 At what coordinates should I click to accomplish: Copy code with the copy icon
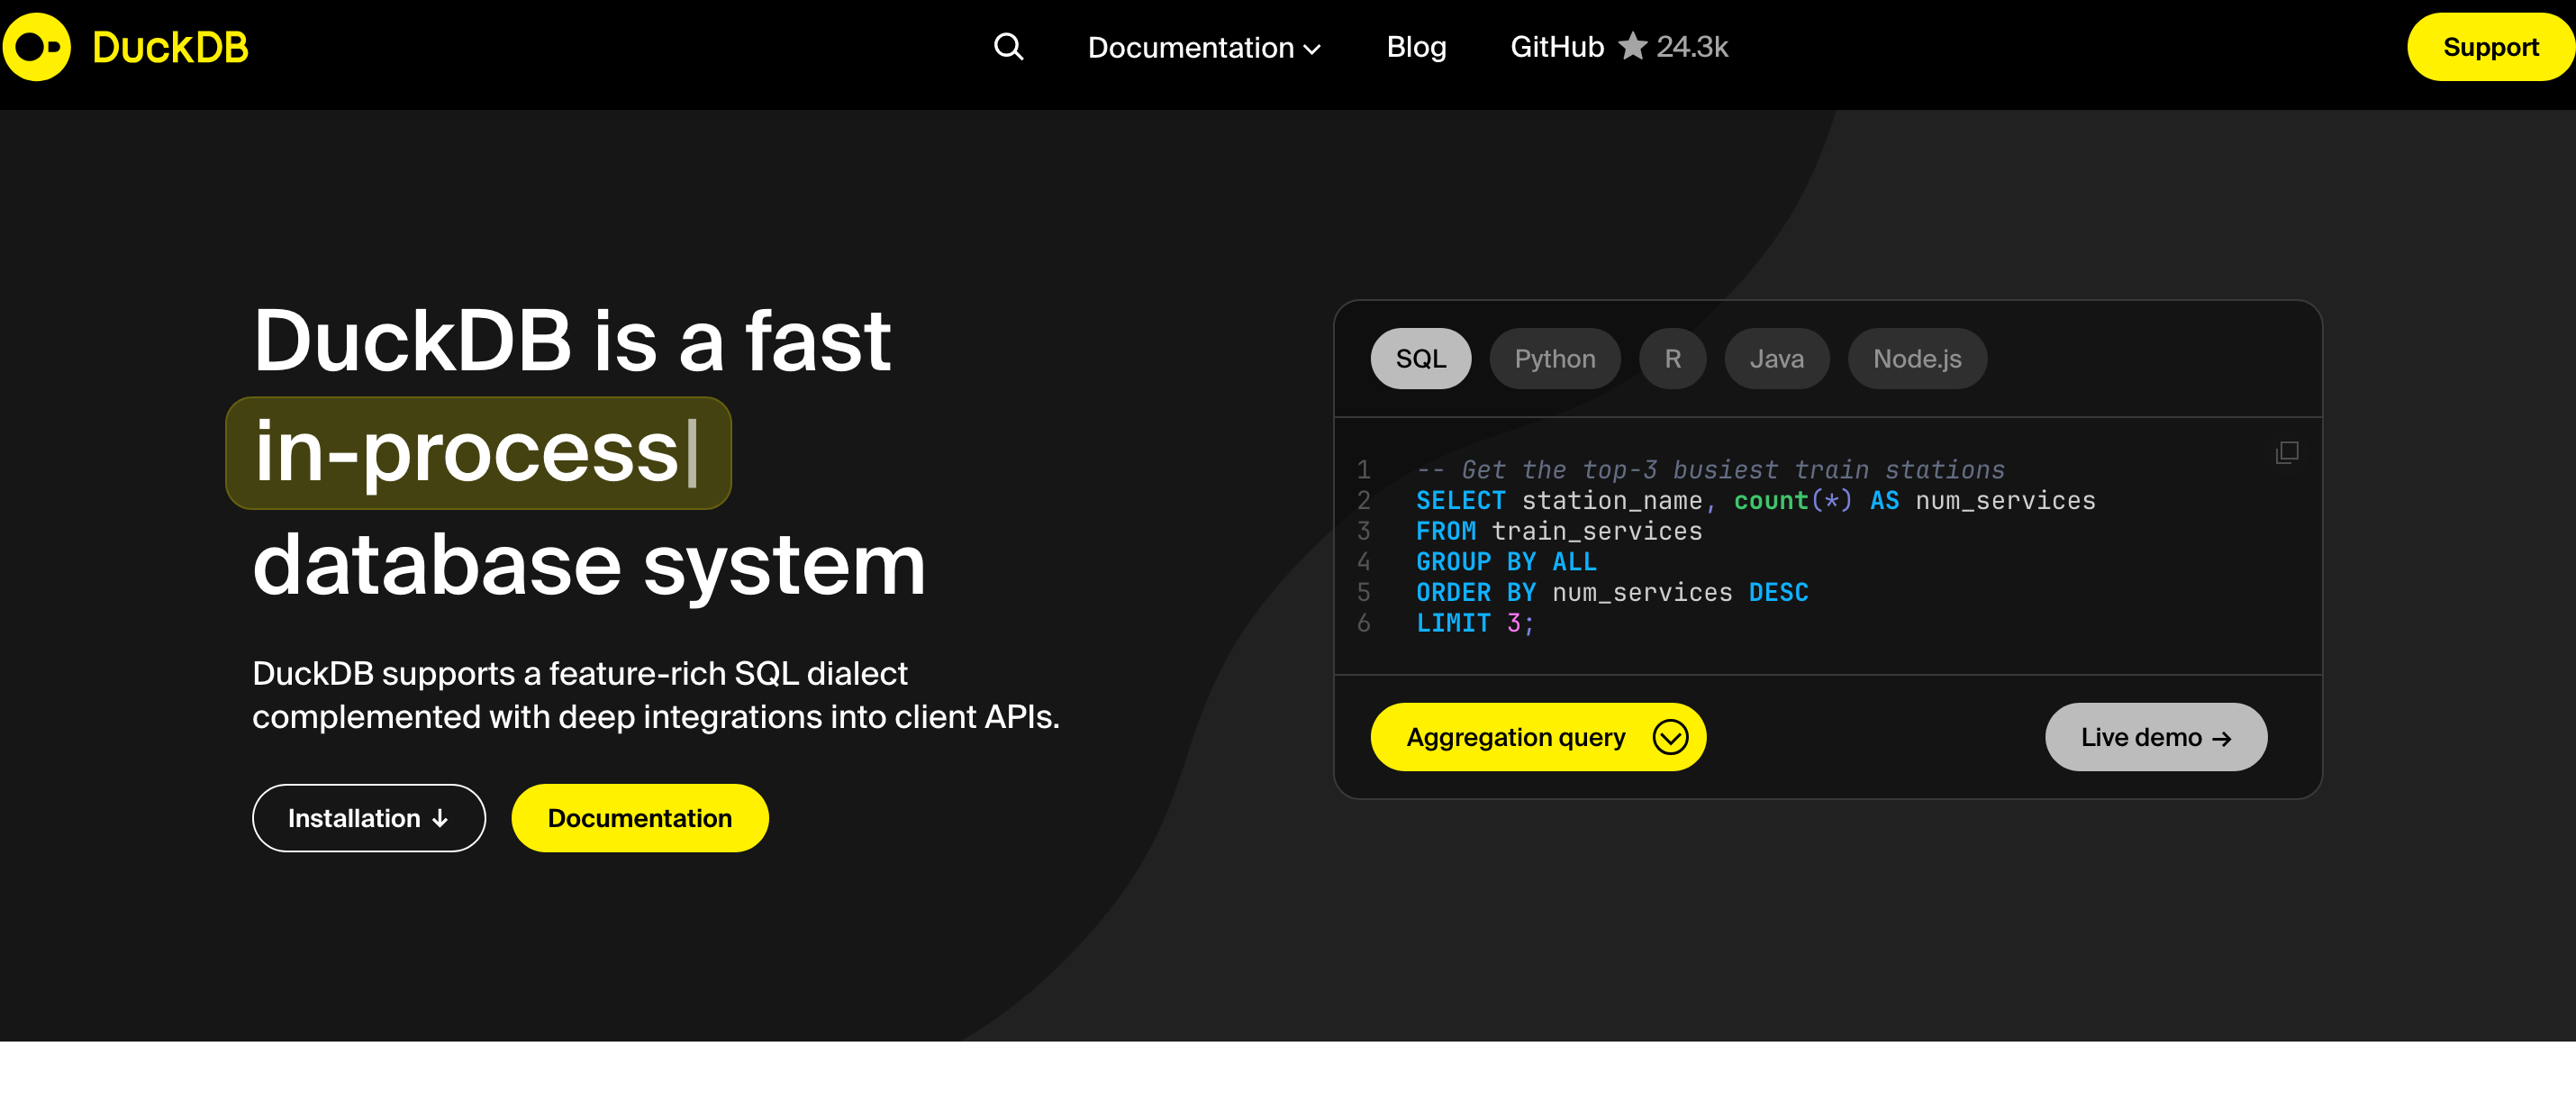(2286, 453)
